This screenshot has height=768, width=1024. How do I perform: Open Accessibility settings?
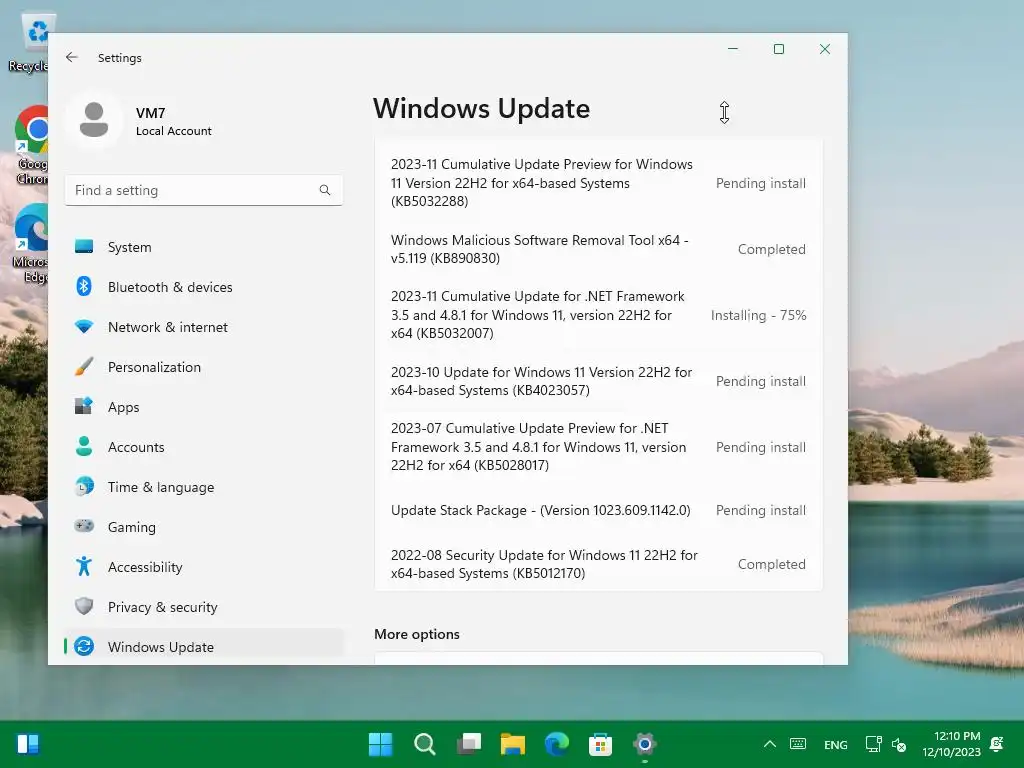click(204, 566)
